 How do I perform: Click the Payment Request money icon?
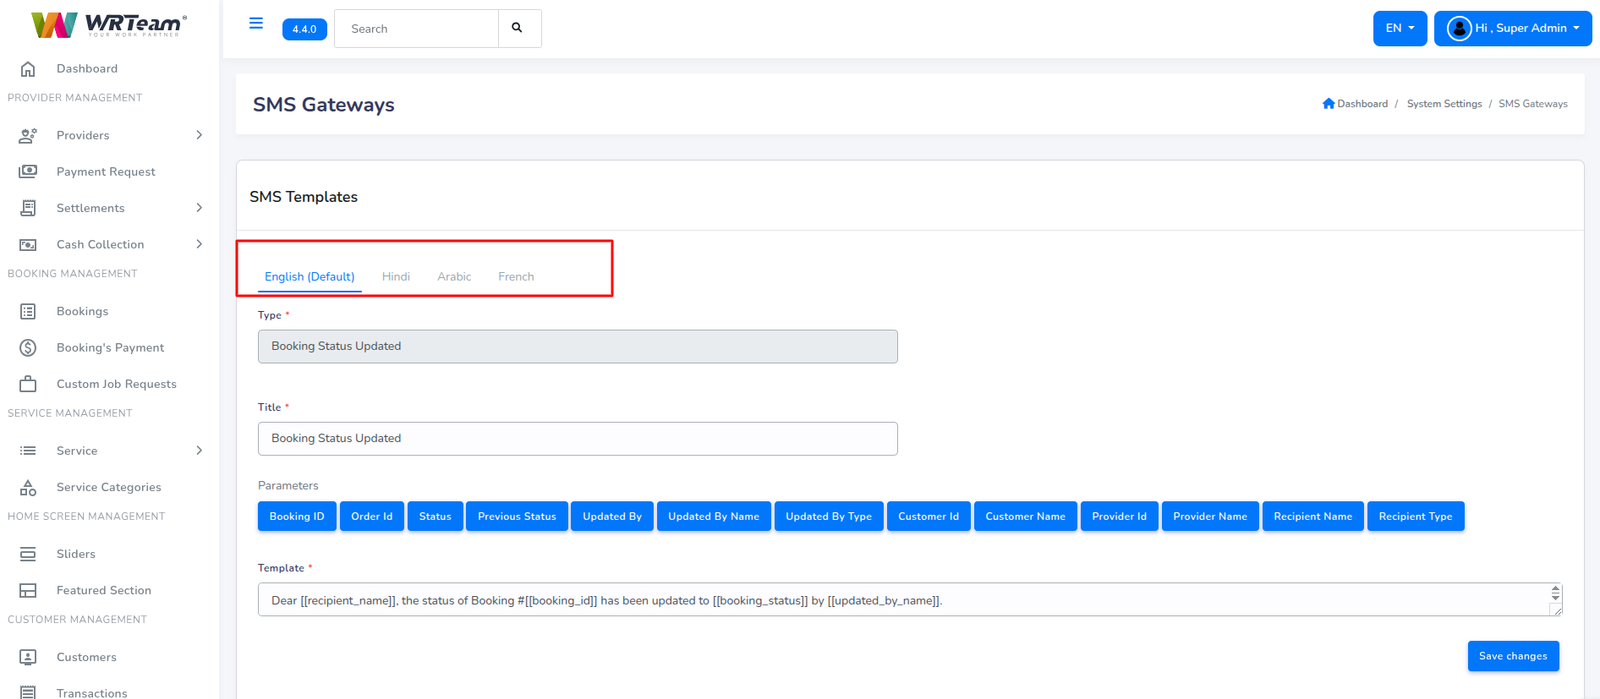28,171
